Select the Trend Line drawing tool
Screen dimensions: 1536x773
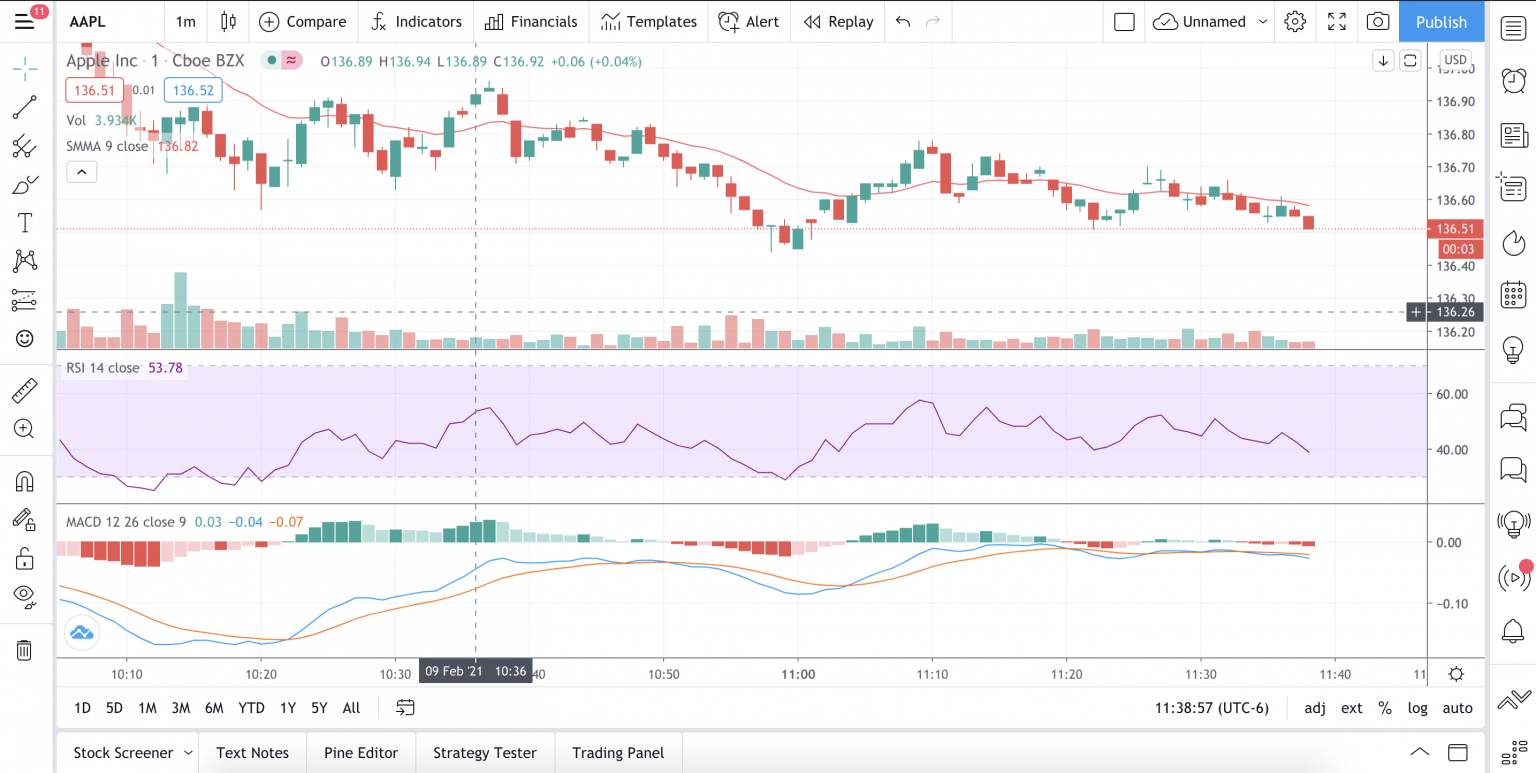coord(25,107)
